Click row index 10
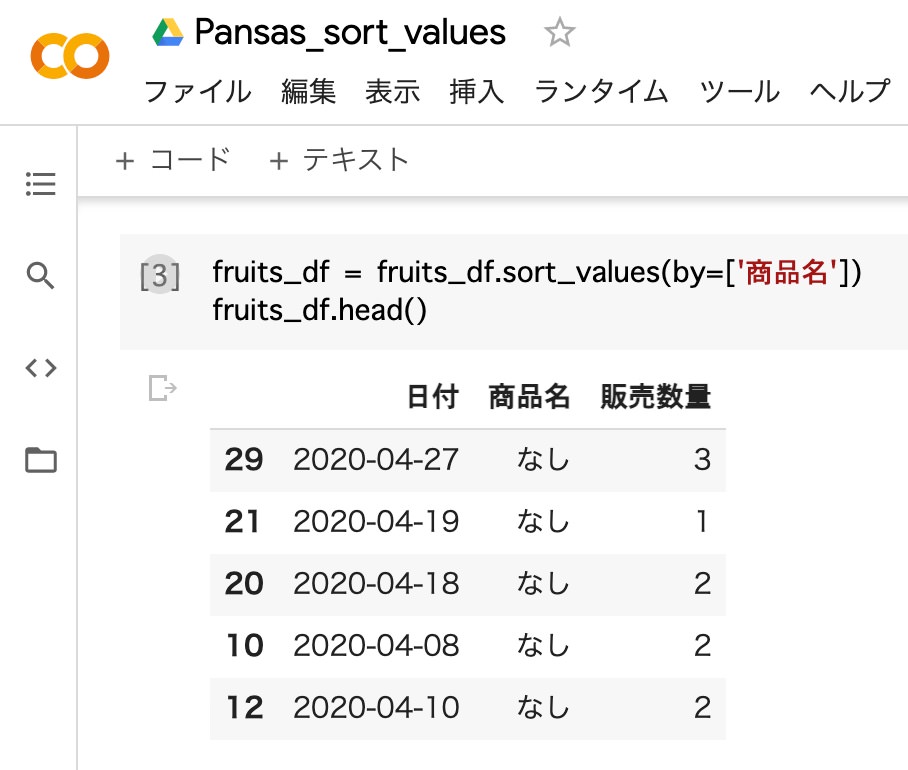 tap(245, 646)
